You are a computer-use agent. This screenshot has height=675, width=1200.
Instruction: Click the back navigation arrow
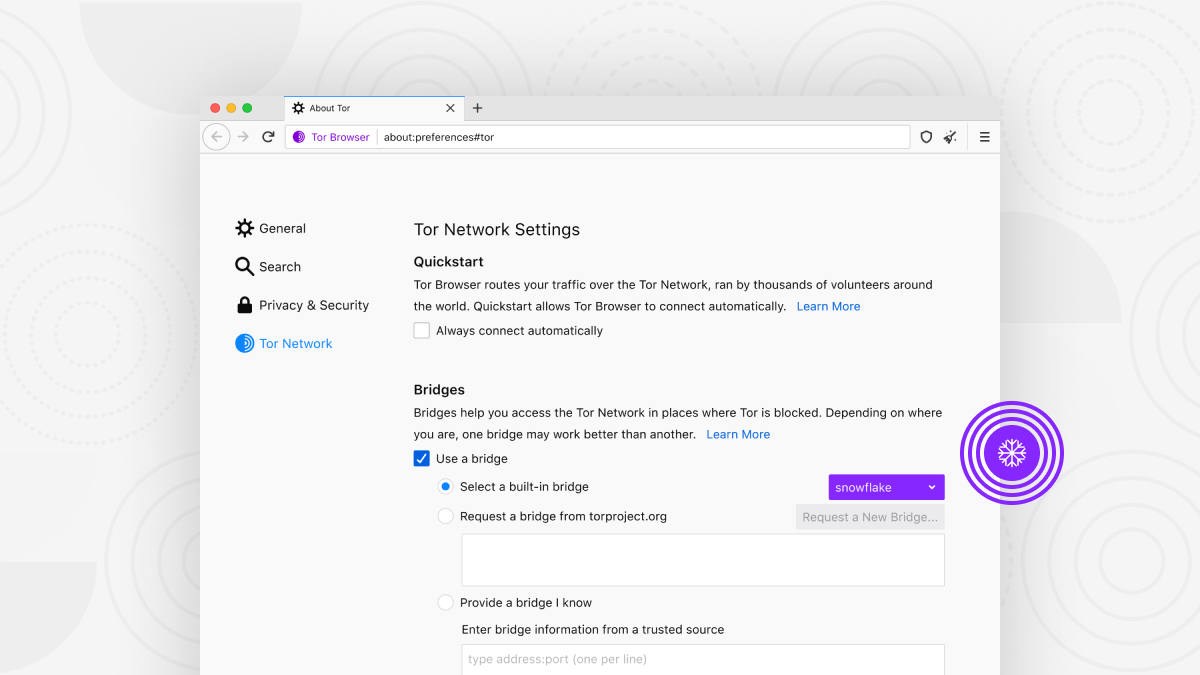pyautogui.click(x=216, y=137)
